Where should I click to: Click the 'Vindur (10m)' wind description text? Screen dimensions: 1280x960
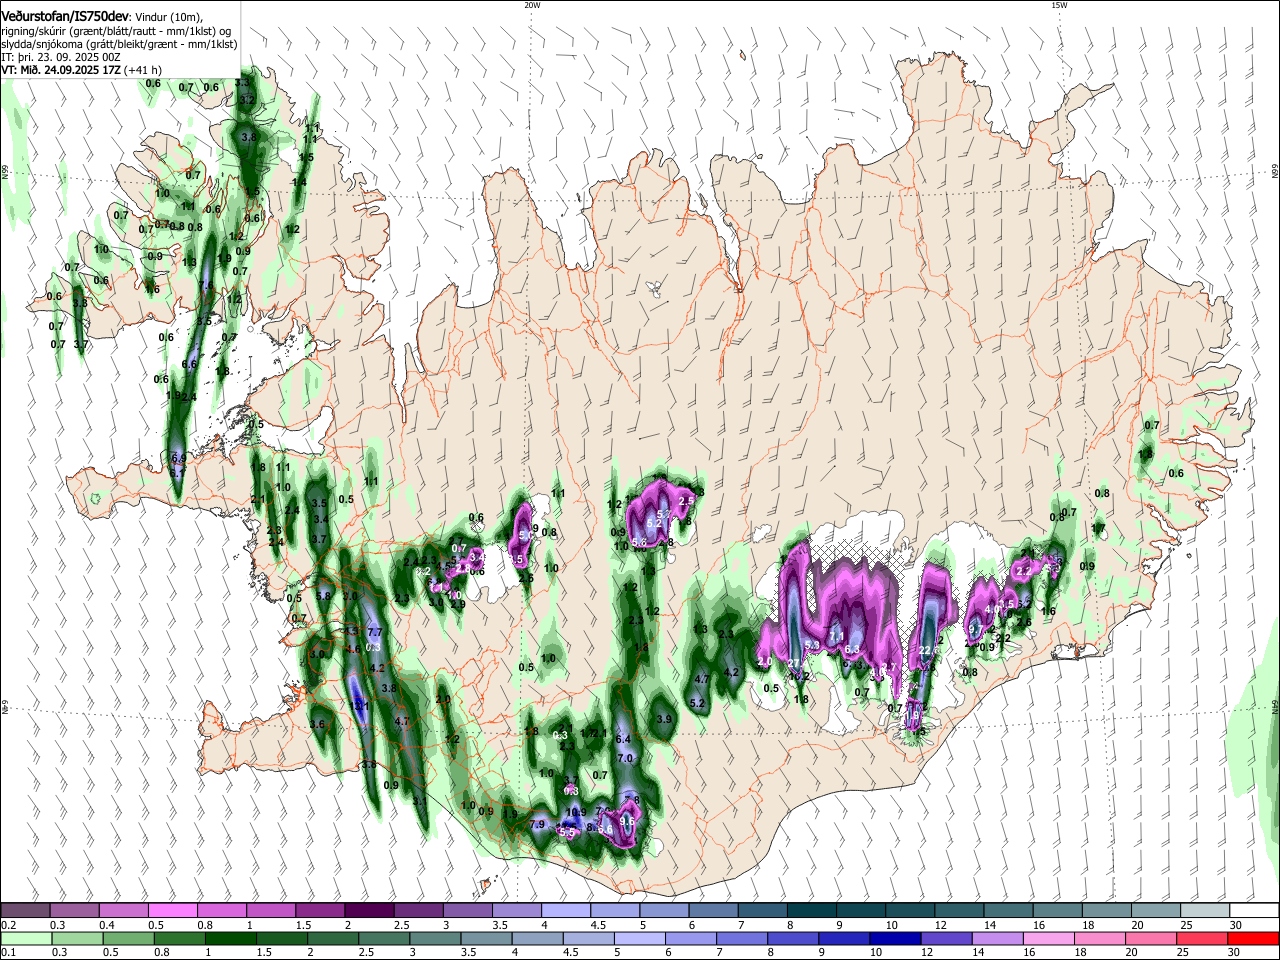click(168, 17)
